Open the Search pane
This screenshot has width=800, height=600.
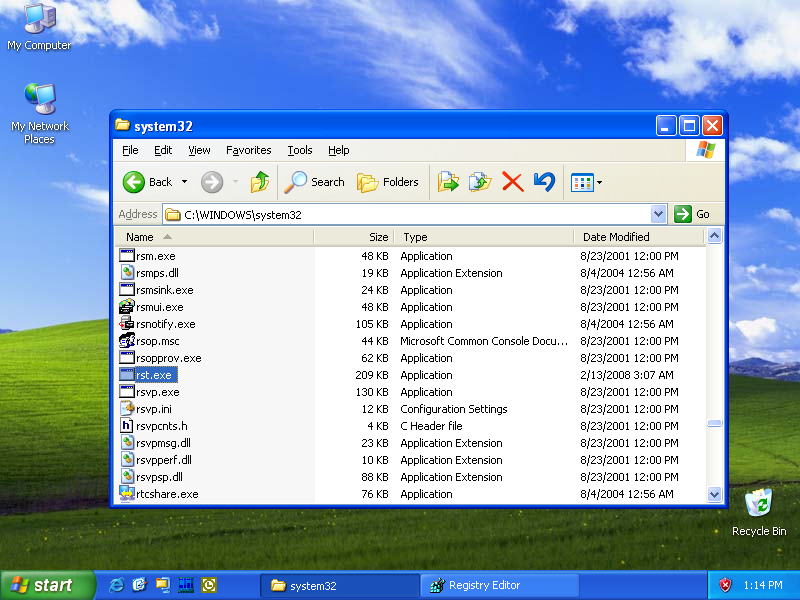pyautogui.click(x=314, y=182)
